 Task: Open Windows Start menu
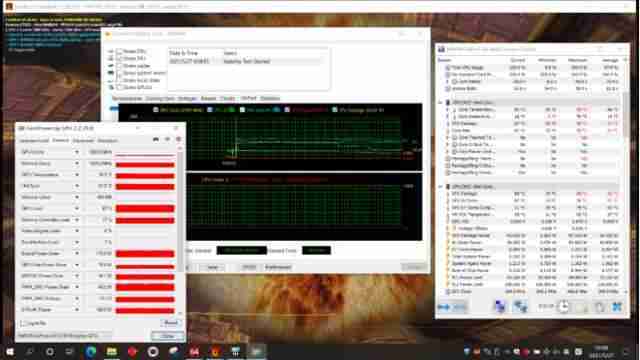pos(9,351)
